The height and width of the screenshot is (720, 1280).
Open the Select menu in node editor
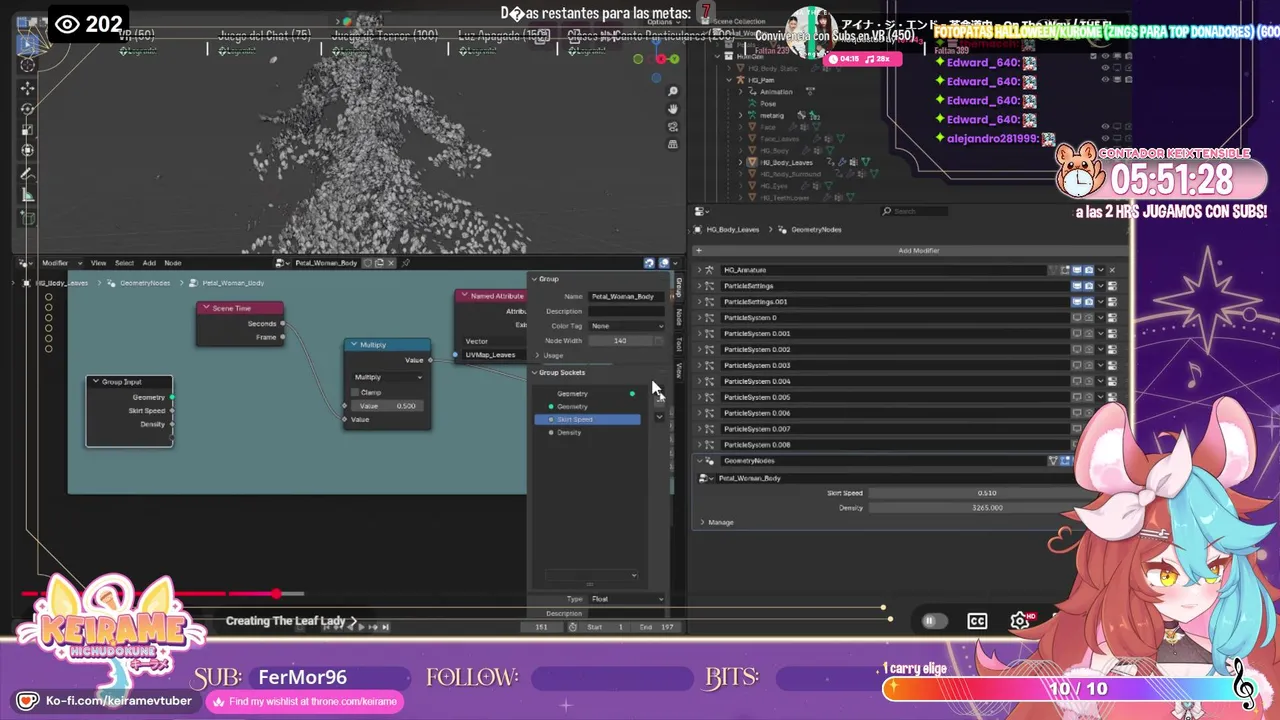click(124, 263)
